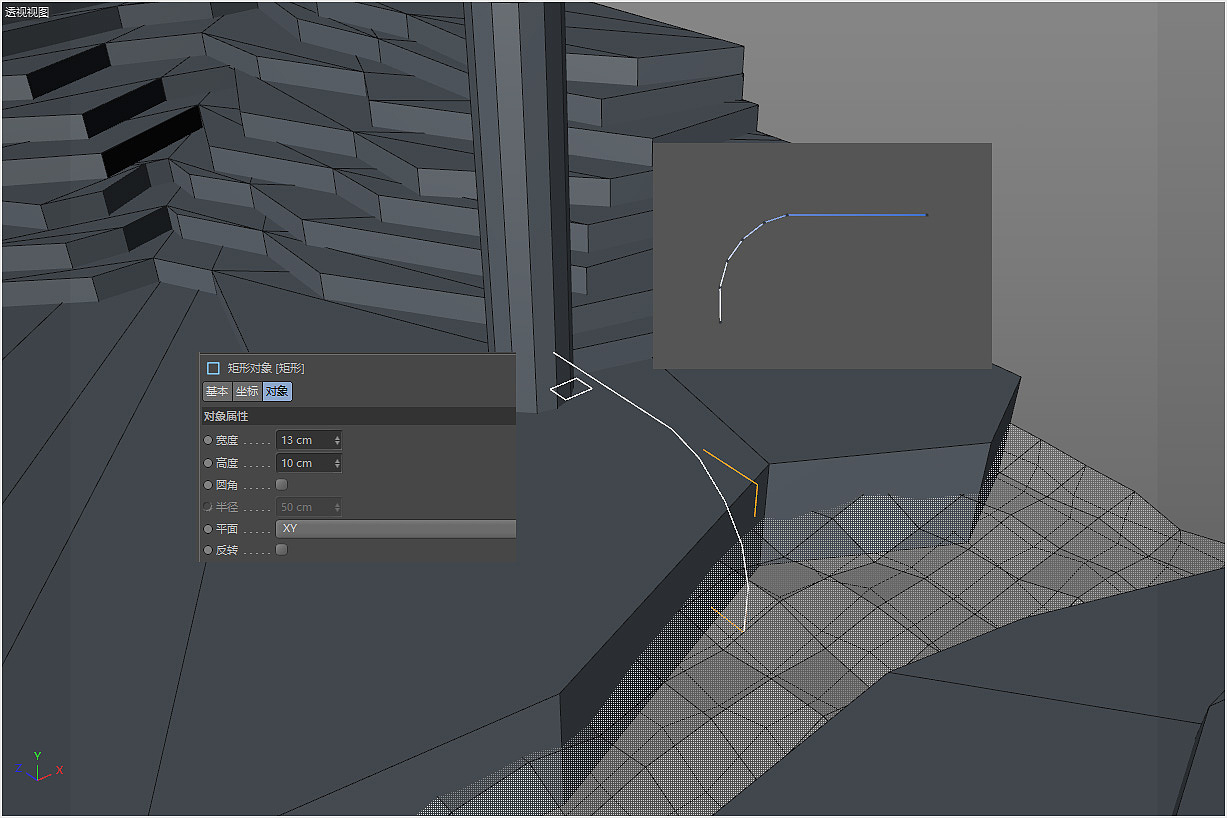Click the 透视视图 viewport label
This screenshot has width=1227, height=818.
(x=27, y=13)
